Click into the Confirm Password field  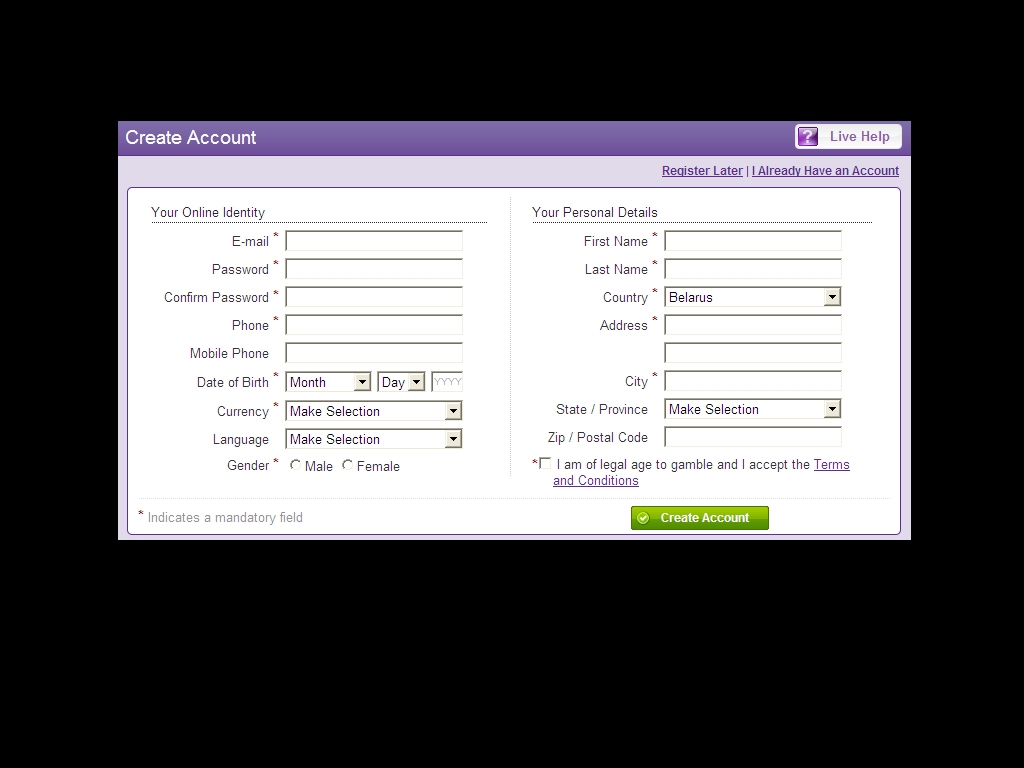[374, 297]
